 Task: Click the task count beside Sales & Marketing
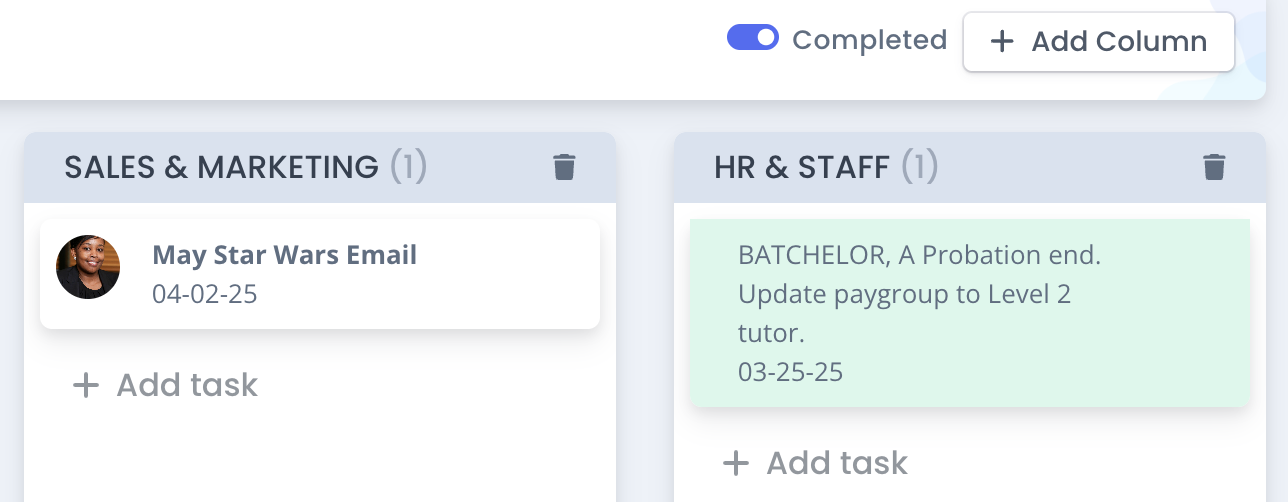click(408, 167)
